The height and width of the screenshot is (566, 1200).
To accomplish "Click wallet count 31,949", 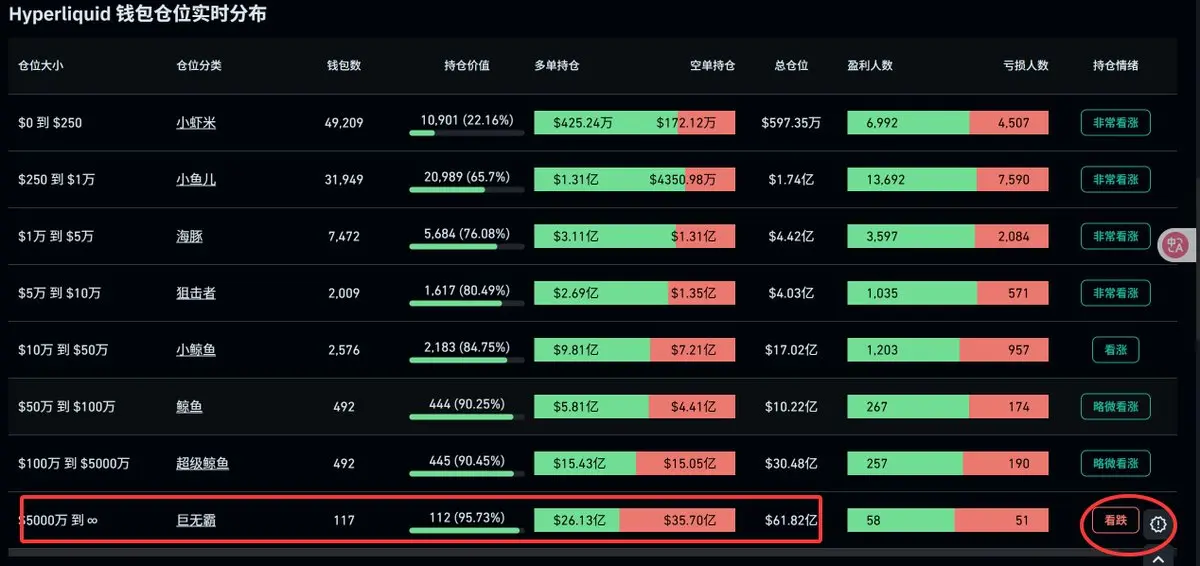I will tap(344, 180).
